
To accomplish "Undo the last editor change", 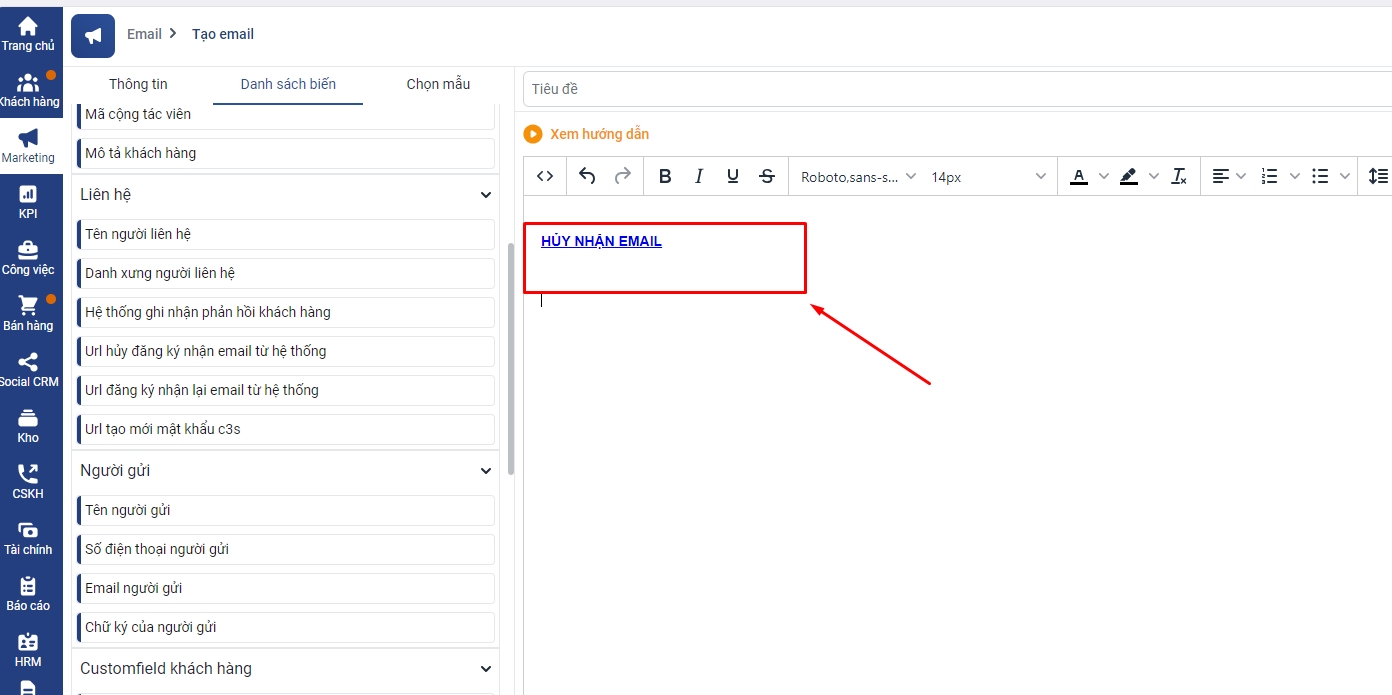I will pos(587,176).
